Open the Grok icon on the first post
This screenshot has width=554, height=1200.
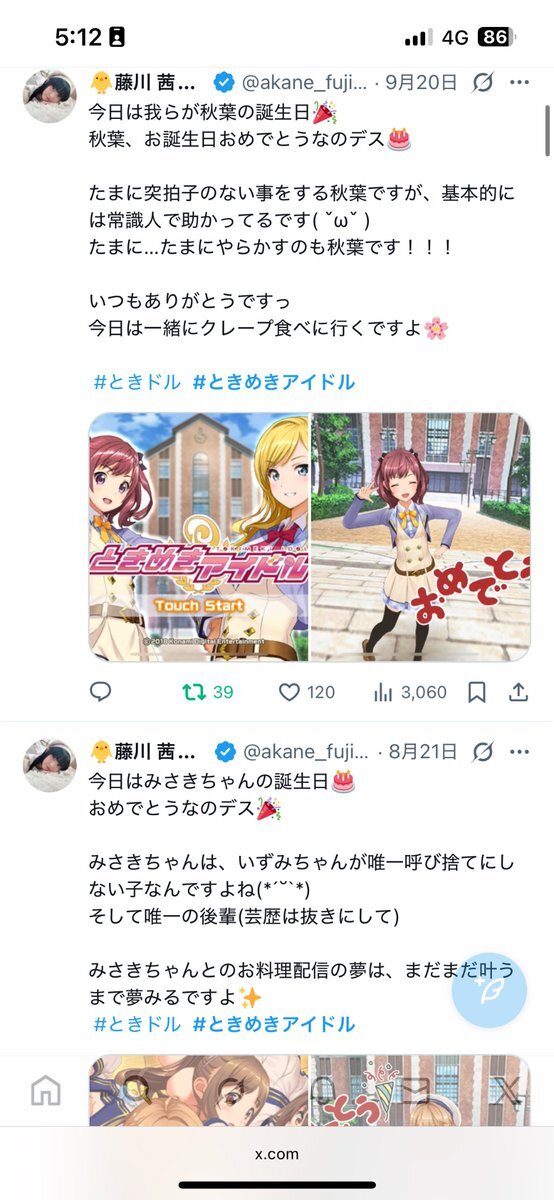(482, 82)
